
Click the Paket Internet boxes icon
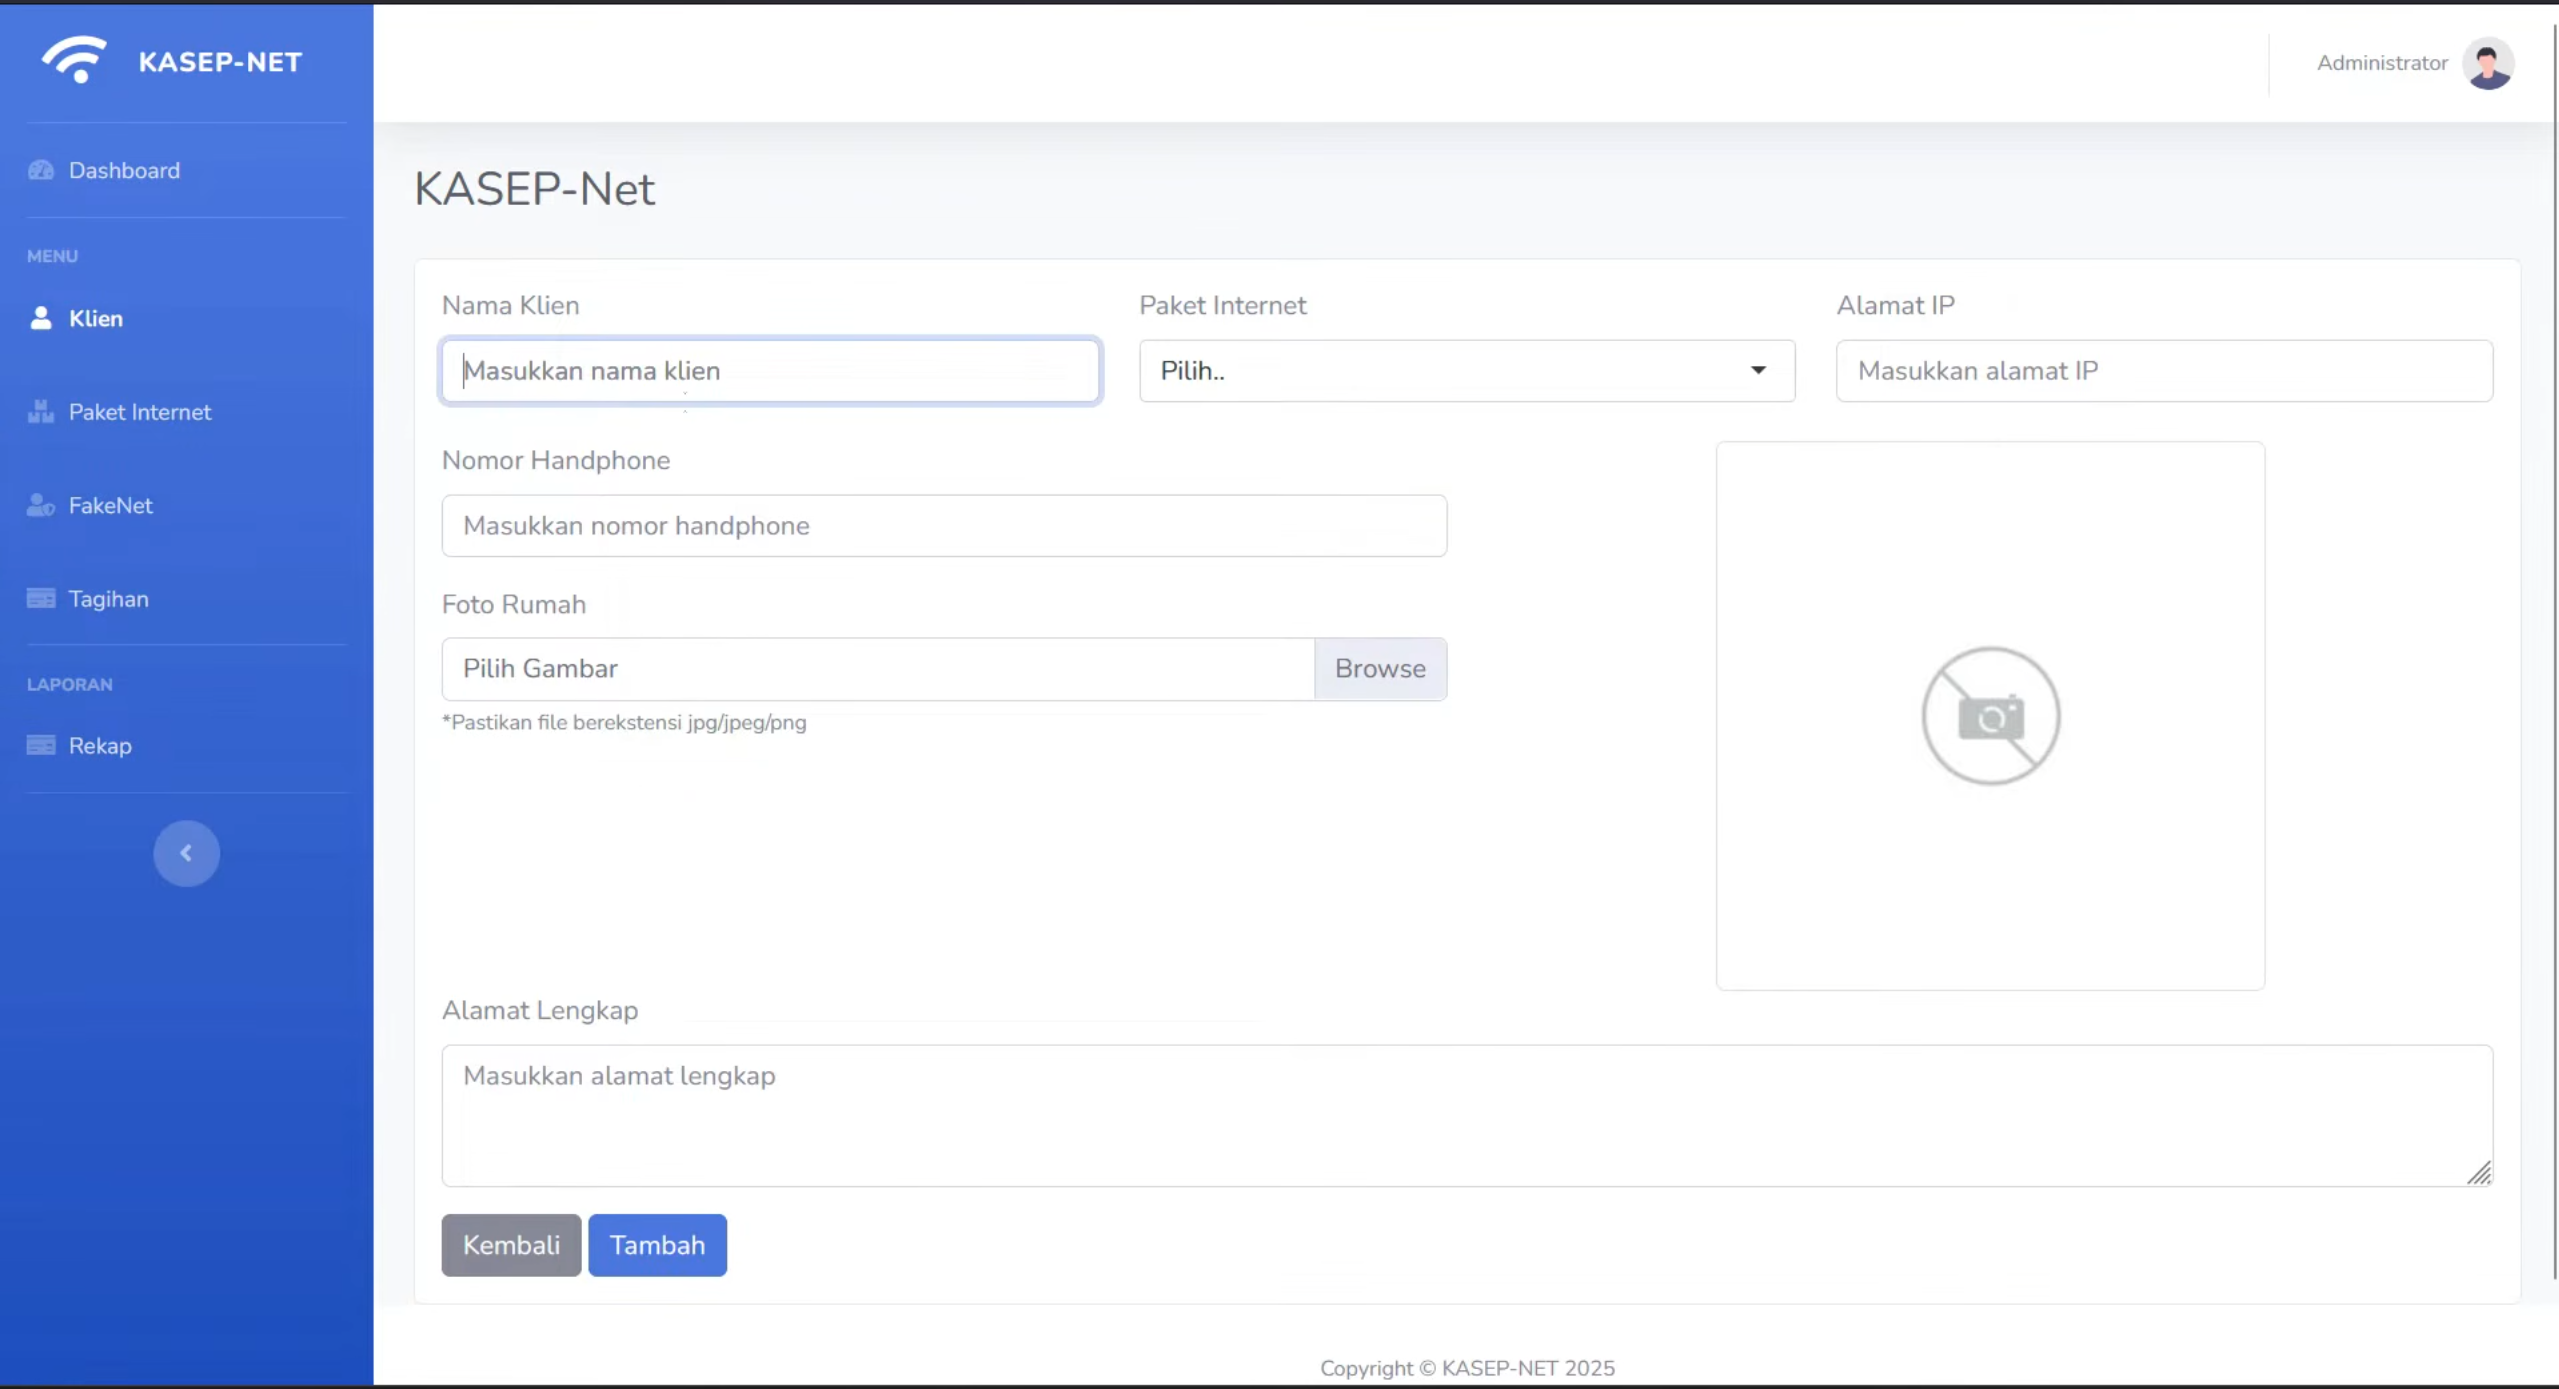coord(41,412)
